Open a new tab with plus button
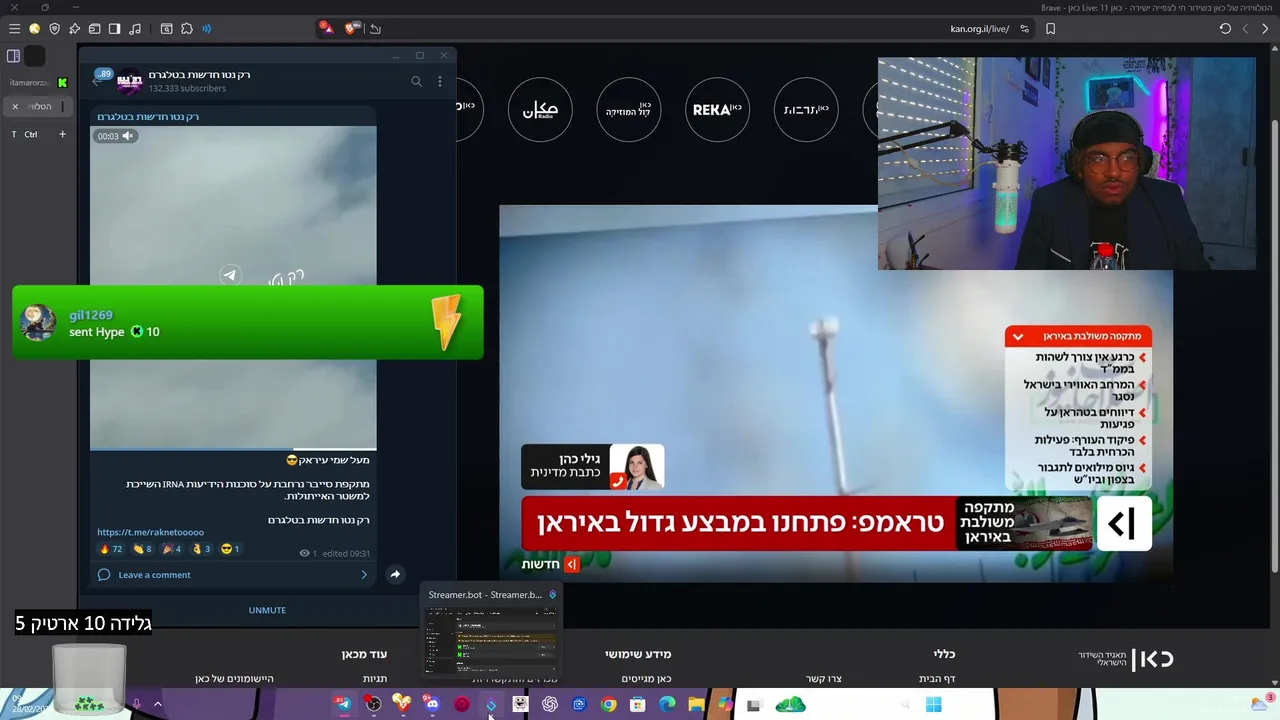Viewport: 1280px width, 720px height. pos(62,134)
